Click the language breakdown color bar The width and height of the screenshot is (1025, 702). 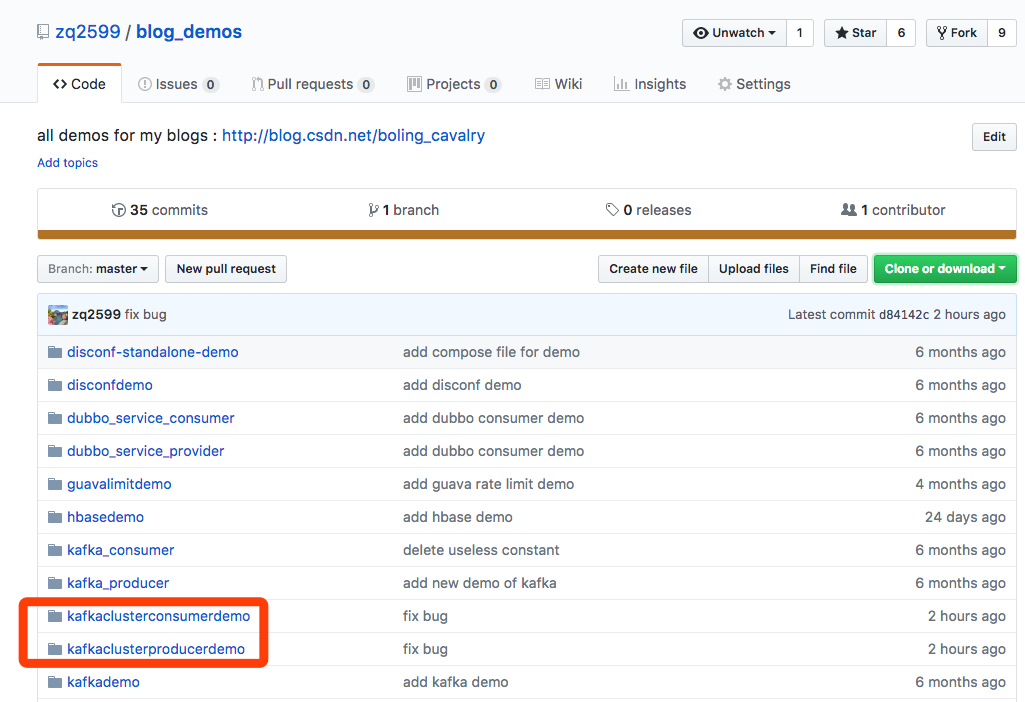(x=527, y=235)
